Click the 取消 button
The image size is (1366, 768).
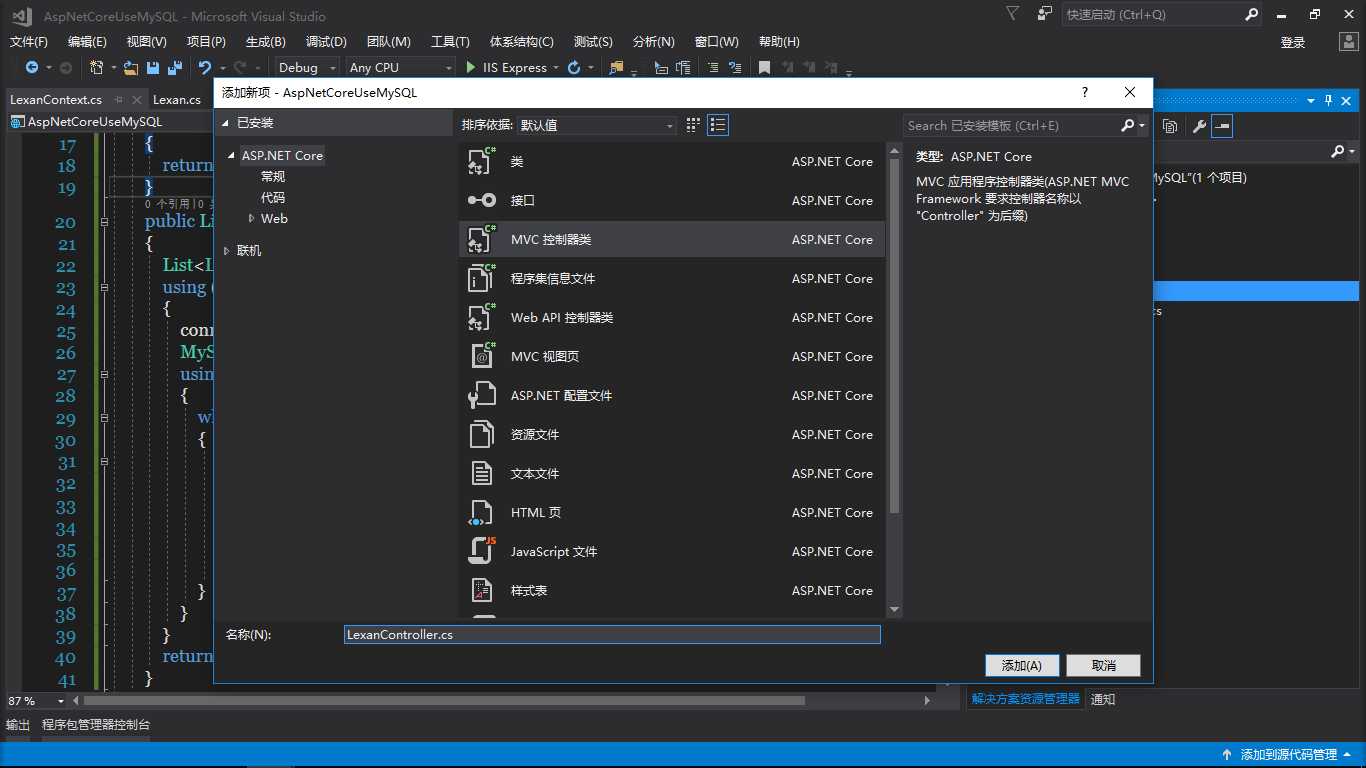click(x=1104, y=666)
